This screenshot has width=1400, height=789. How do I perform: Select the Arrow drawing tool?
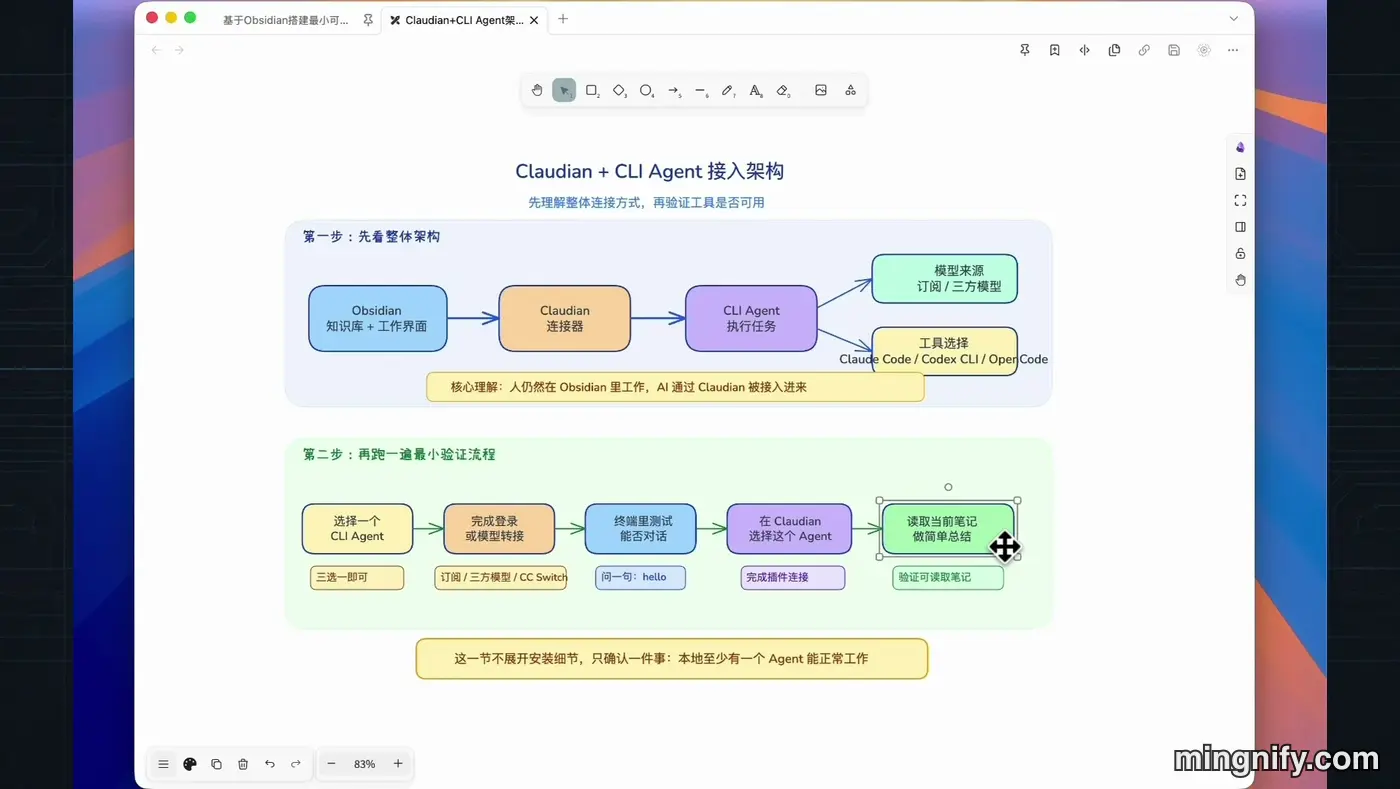[674, 90]
